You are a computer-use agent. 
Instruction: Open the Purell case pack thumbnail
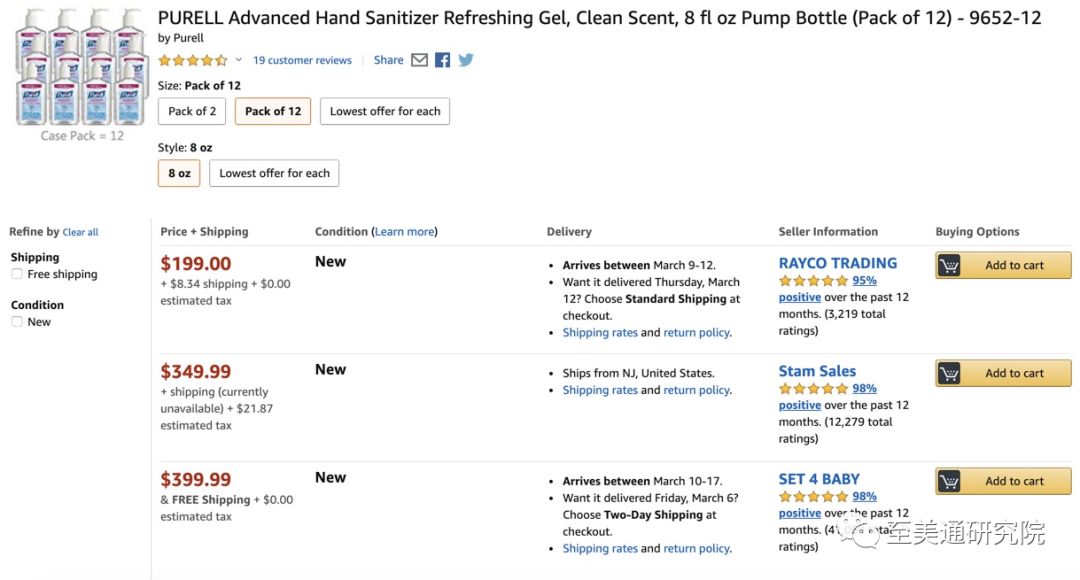pyautogui.click(x=81, y=67)
